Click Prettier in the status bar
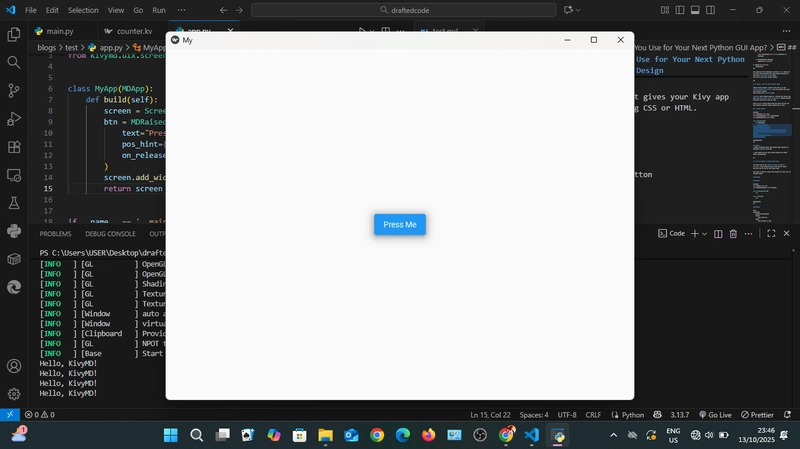800x449 pixels. point(757,414)
